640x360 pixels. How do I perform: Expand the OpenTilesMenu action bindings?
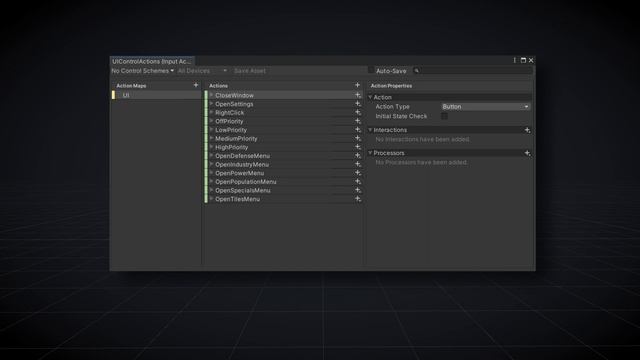point(211,199)
